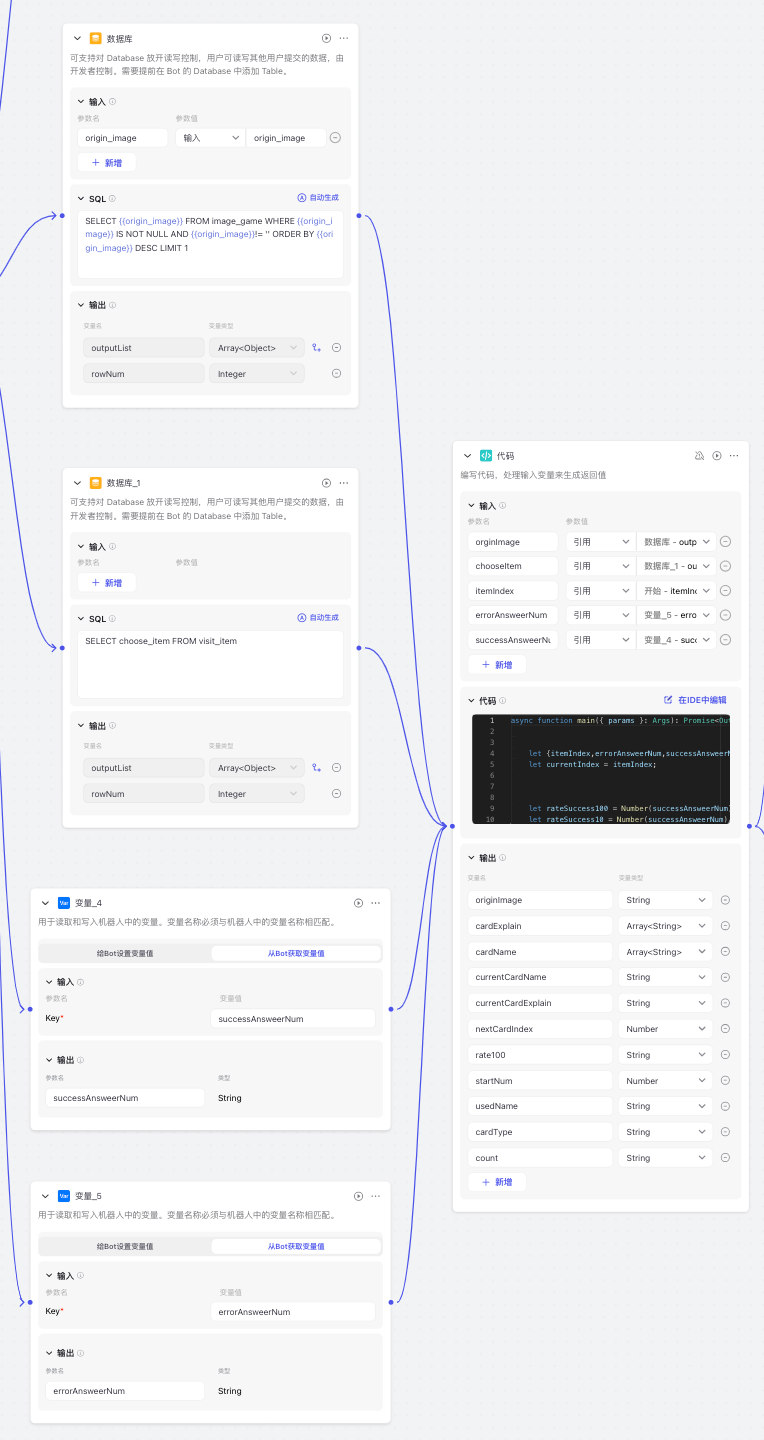This screenshot has width=764, height=1440.
Task: Open 引用 dropdown for orginImage input
Action: [600, 541]
